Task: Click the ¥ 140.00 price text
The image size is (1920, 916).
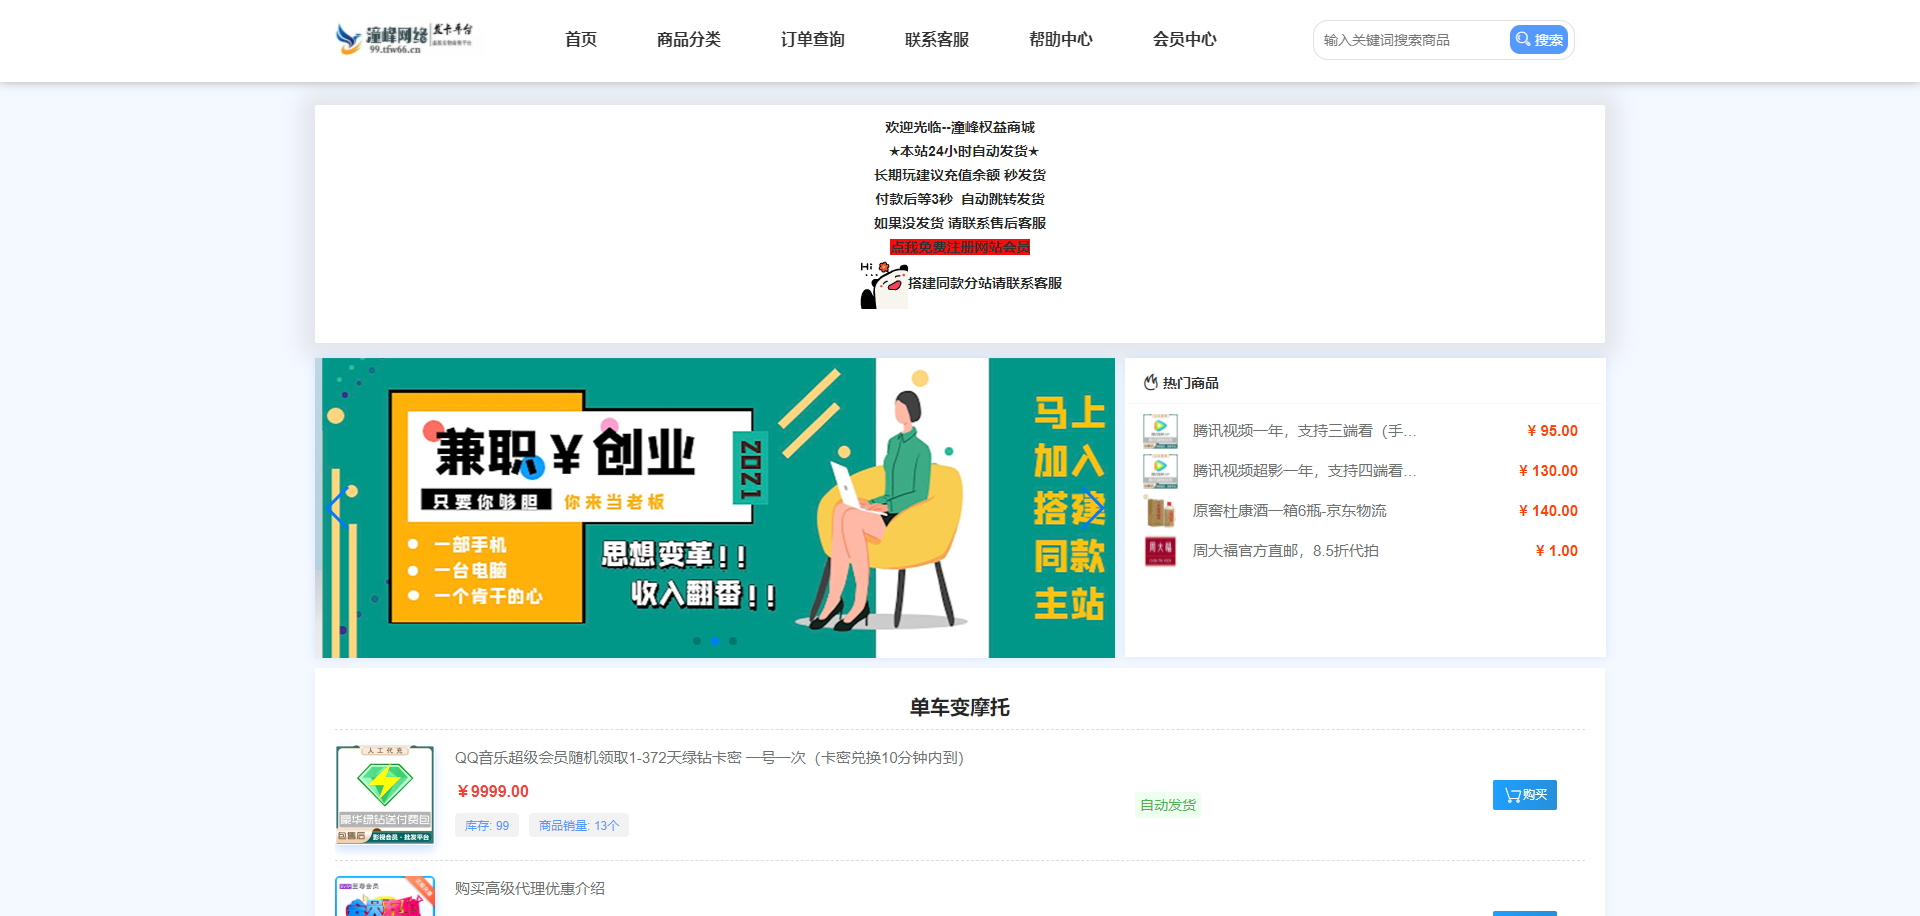Action: pyautogui.click(x=1548, y=511)
